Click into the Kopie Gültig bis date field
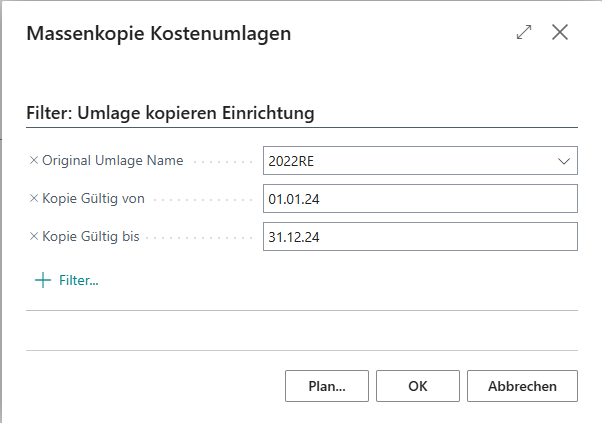 click(420, 236)
